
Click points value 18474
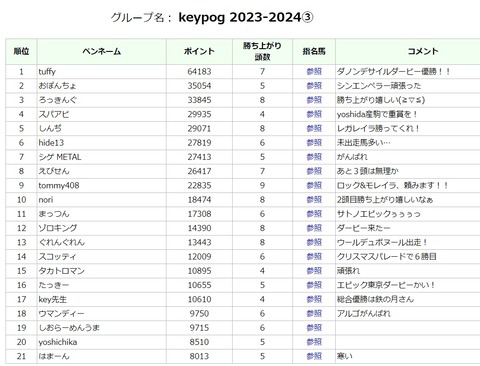click(199, 200)
